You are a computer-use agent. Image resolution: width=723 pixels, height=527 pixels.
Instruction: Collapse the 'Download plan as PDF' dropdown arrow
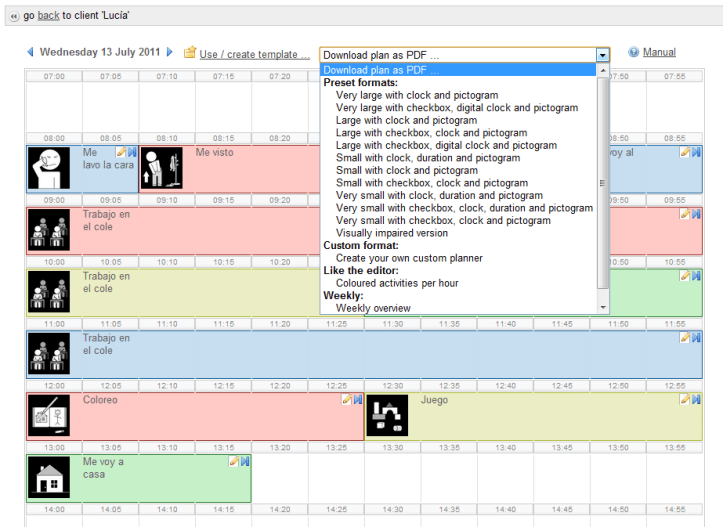[x=602, y=55]
